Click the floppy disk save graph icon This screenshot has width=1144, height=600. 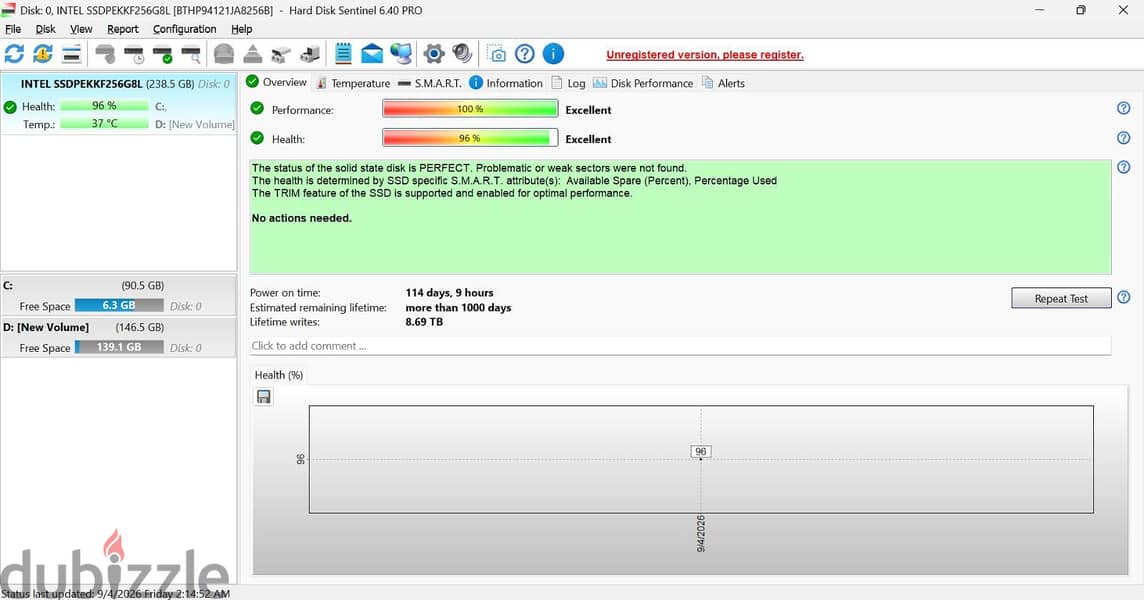[263, 396]
